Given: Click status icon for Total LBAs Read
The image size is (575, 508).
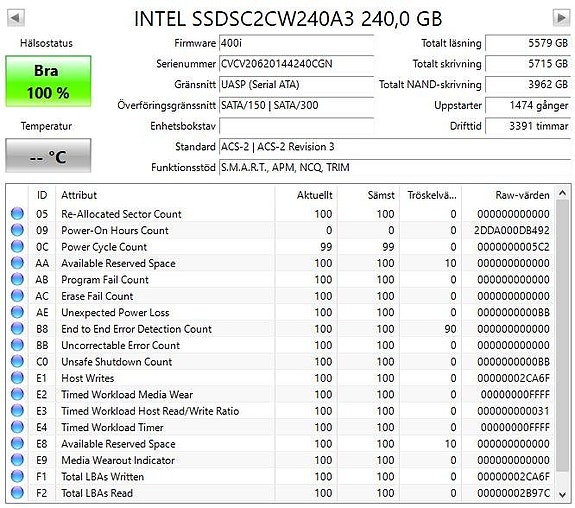Looking at the screenshot, I should click(x=17, y=493).
